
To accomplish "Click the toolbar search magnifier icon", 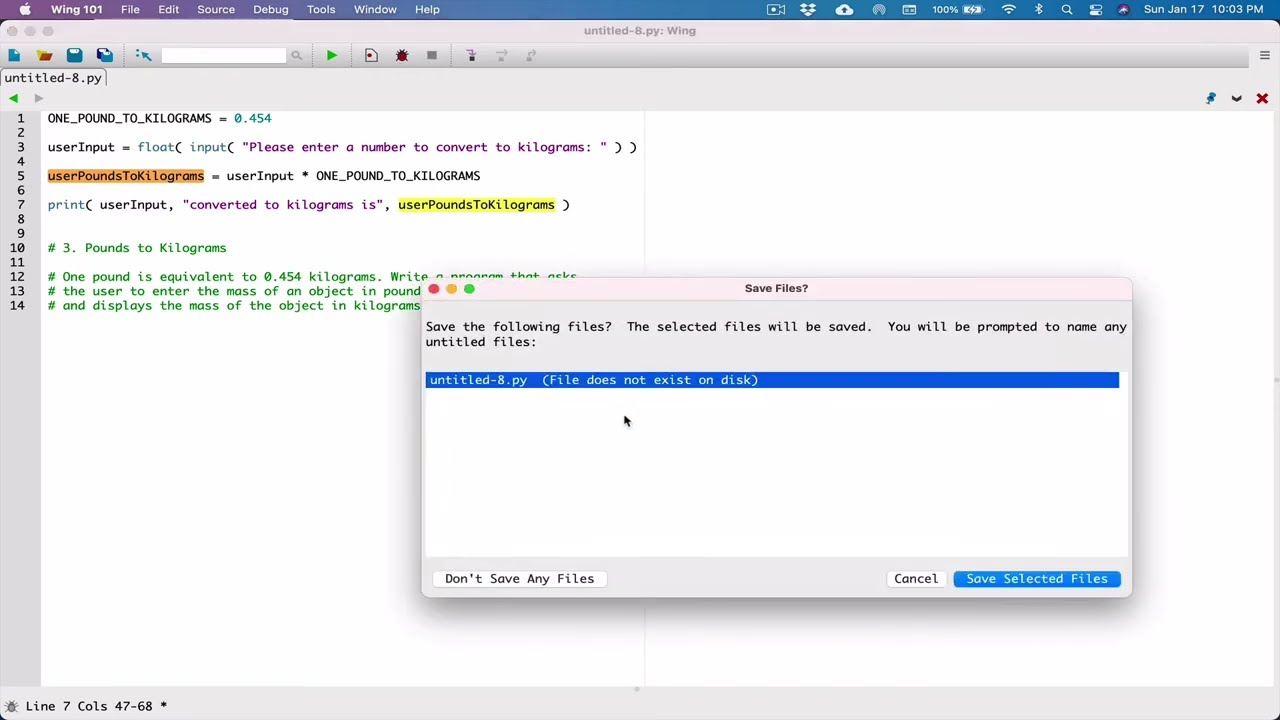I will click(x=296, y=55).
